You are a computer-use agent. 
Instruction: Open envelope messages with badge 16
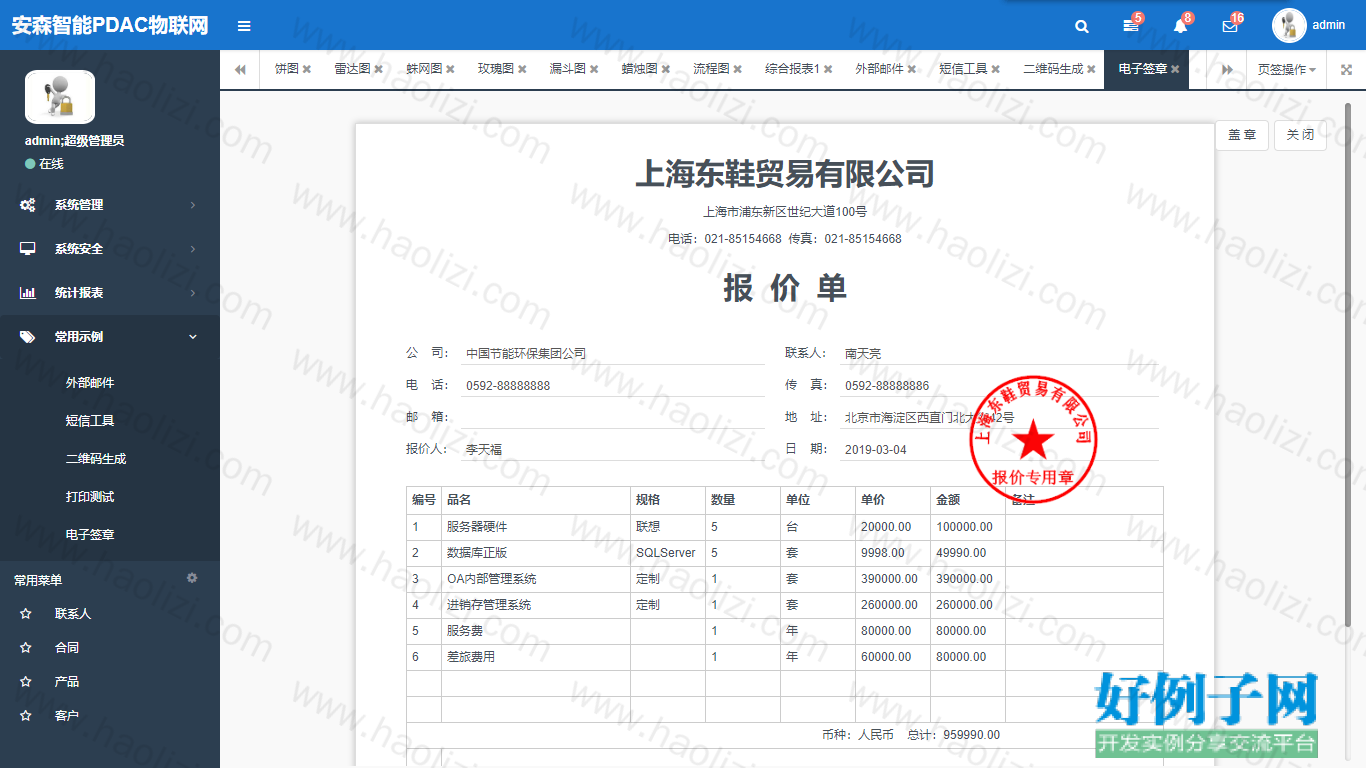click(x=1230, y=26)
